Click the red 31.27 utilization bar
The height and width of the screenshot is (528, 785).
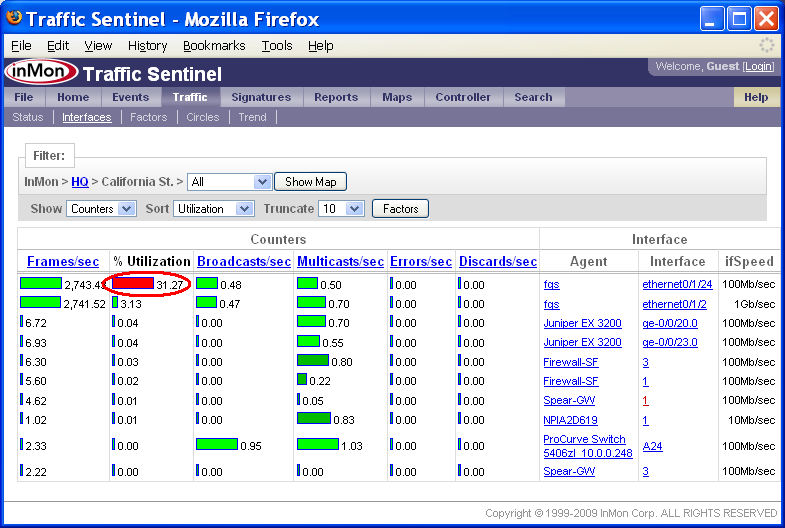tap(133, 283)
